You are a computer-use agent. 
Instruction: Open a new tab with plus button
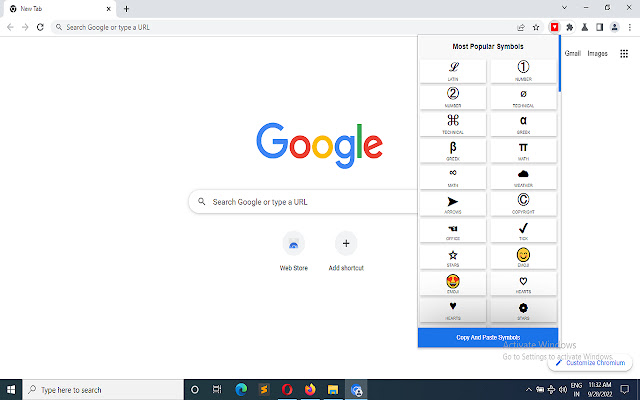[x=126, y=9]
